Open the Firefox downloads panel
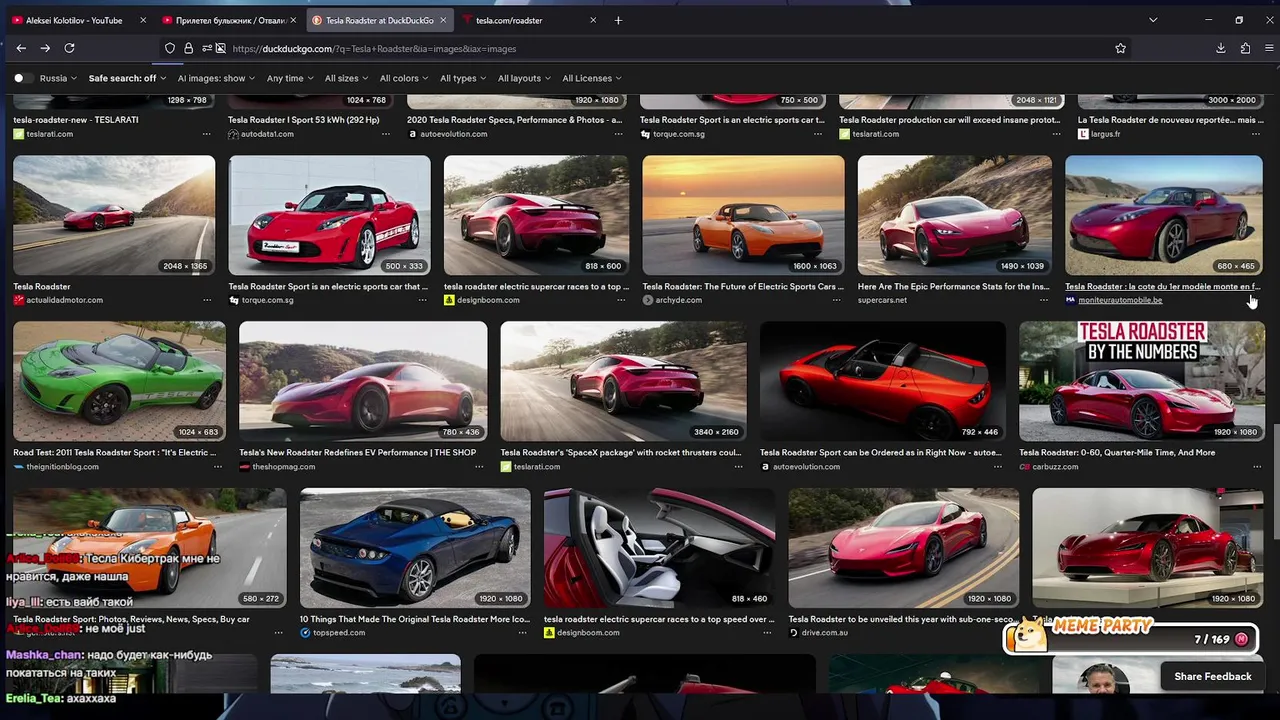Screen dimensions: 1280x720 (1221, 48)
